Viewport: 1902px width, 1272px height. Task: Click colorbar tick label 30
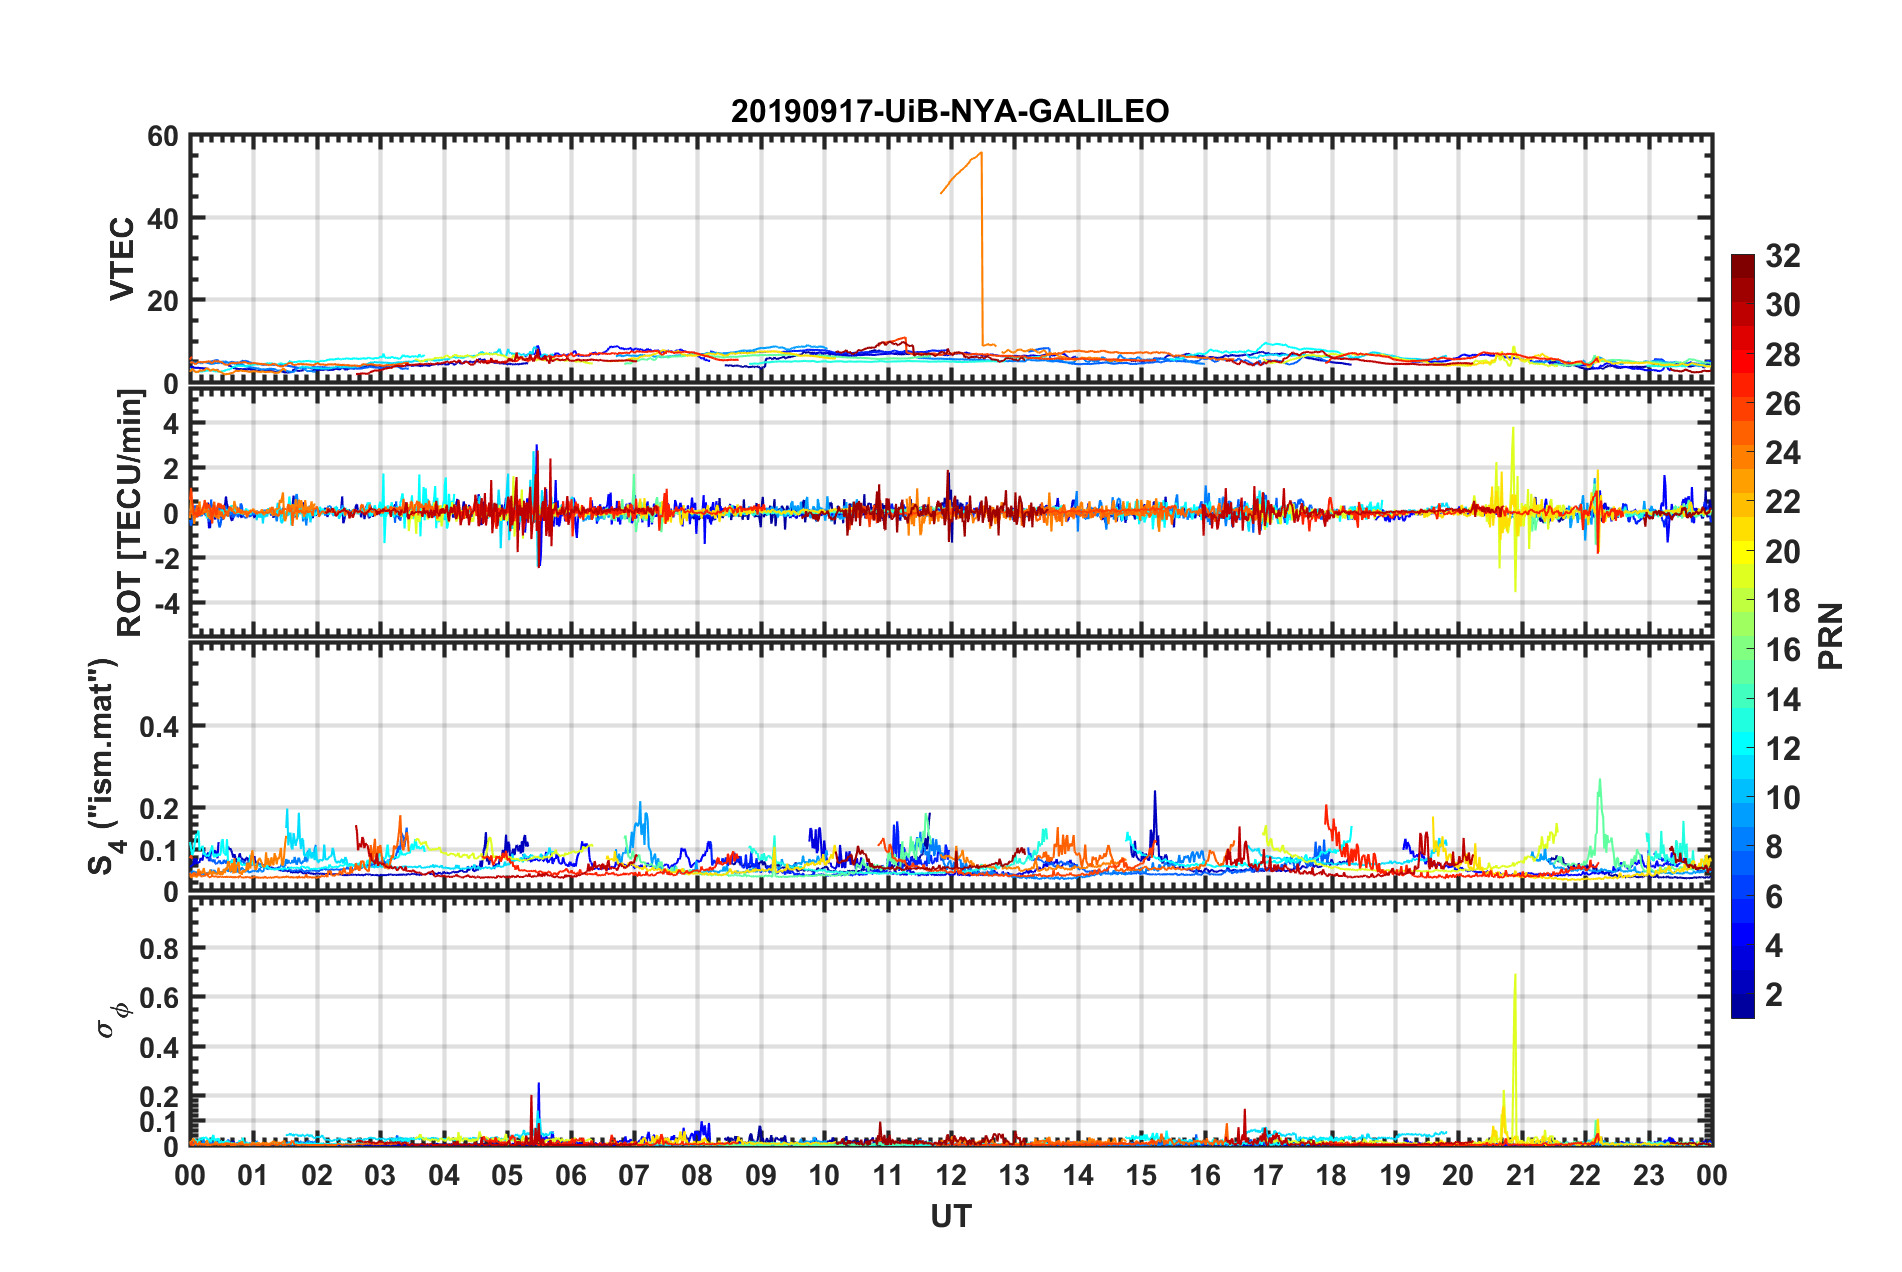tap(1782, 305)
